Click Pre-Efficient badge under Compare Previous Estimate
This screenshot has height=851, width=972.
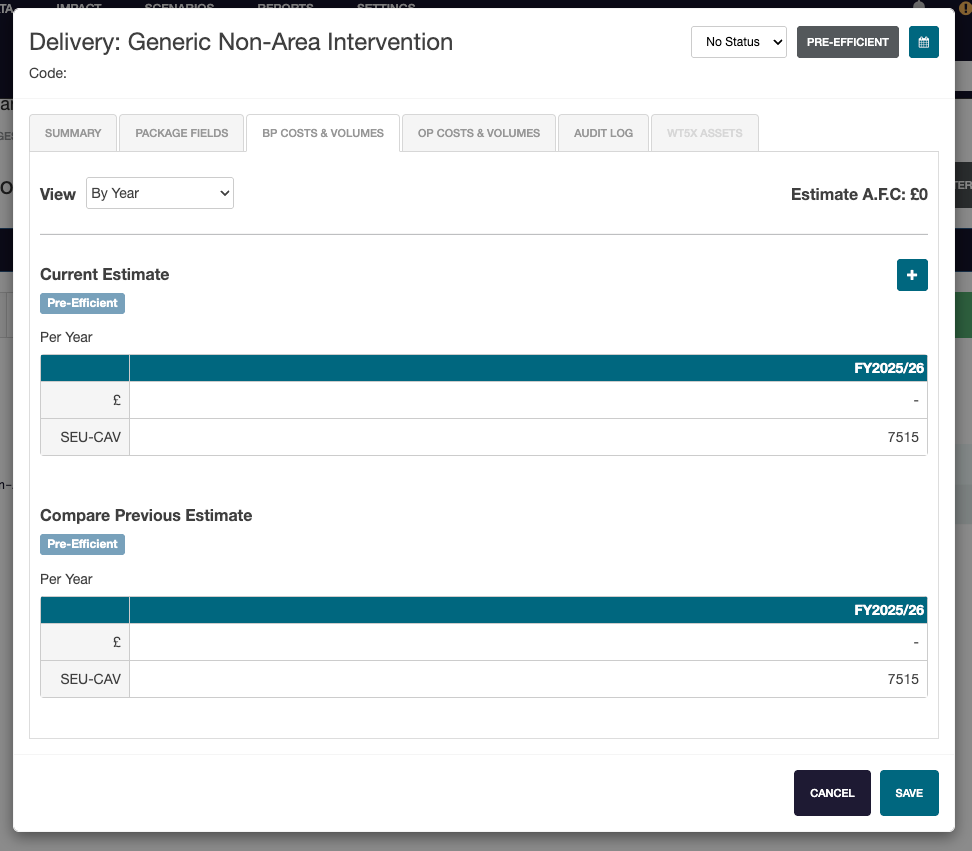(82, 544)
